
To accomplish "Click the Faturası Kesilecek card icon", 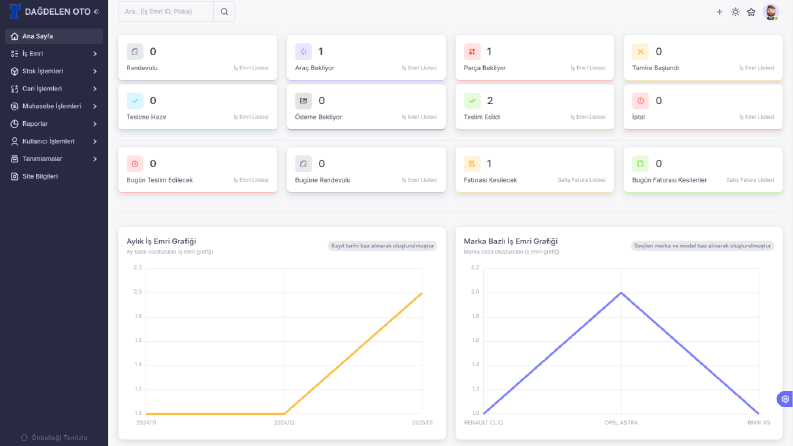I will click(x=472, y=164).
